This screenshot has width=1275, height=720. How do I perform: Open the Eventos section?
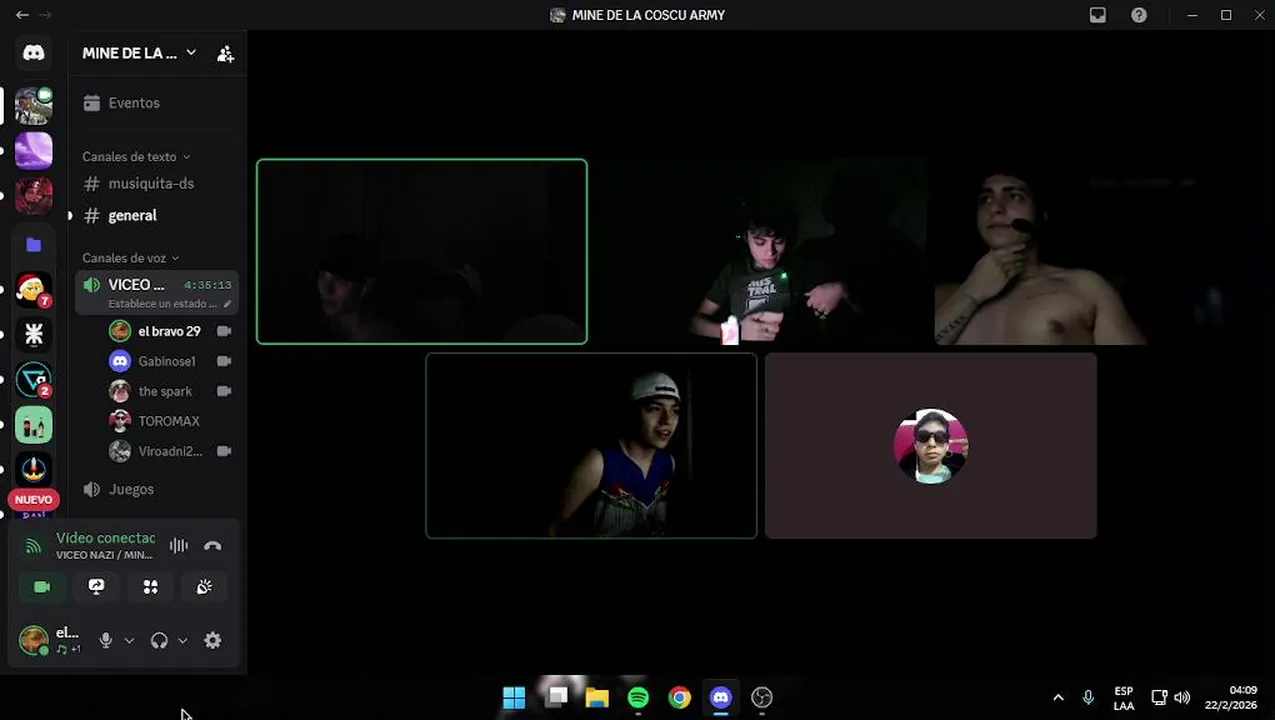tap(156, 103)
